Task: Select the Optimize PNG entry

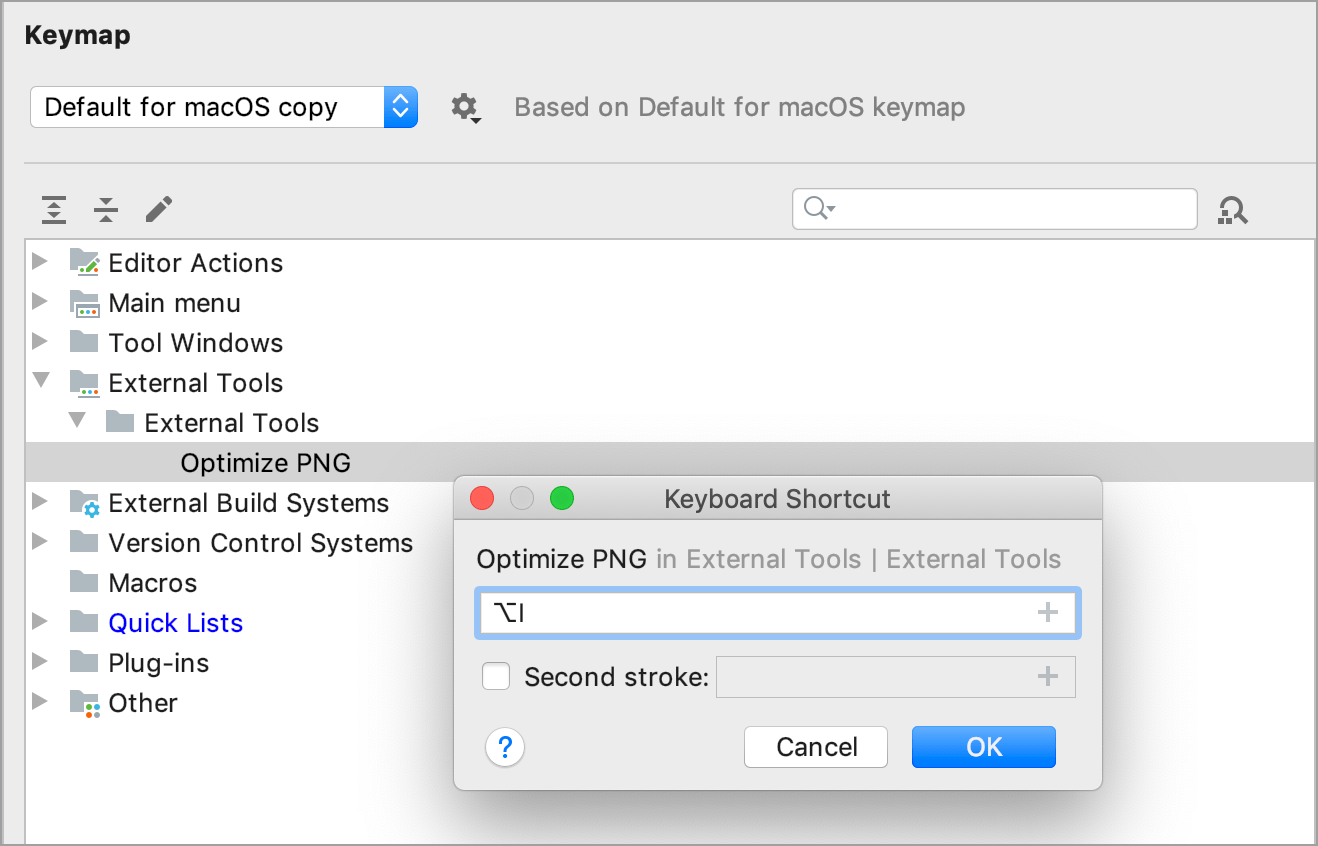Action: [265, 462]
